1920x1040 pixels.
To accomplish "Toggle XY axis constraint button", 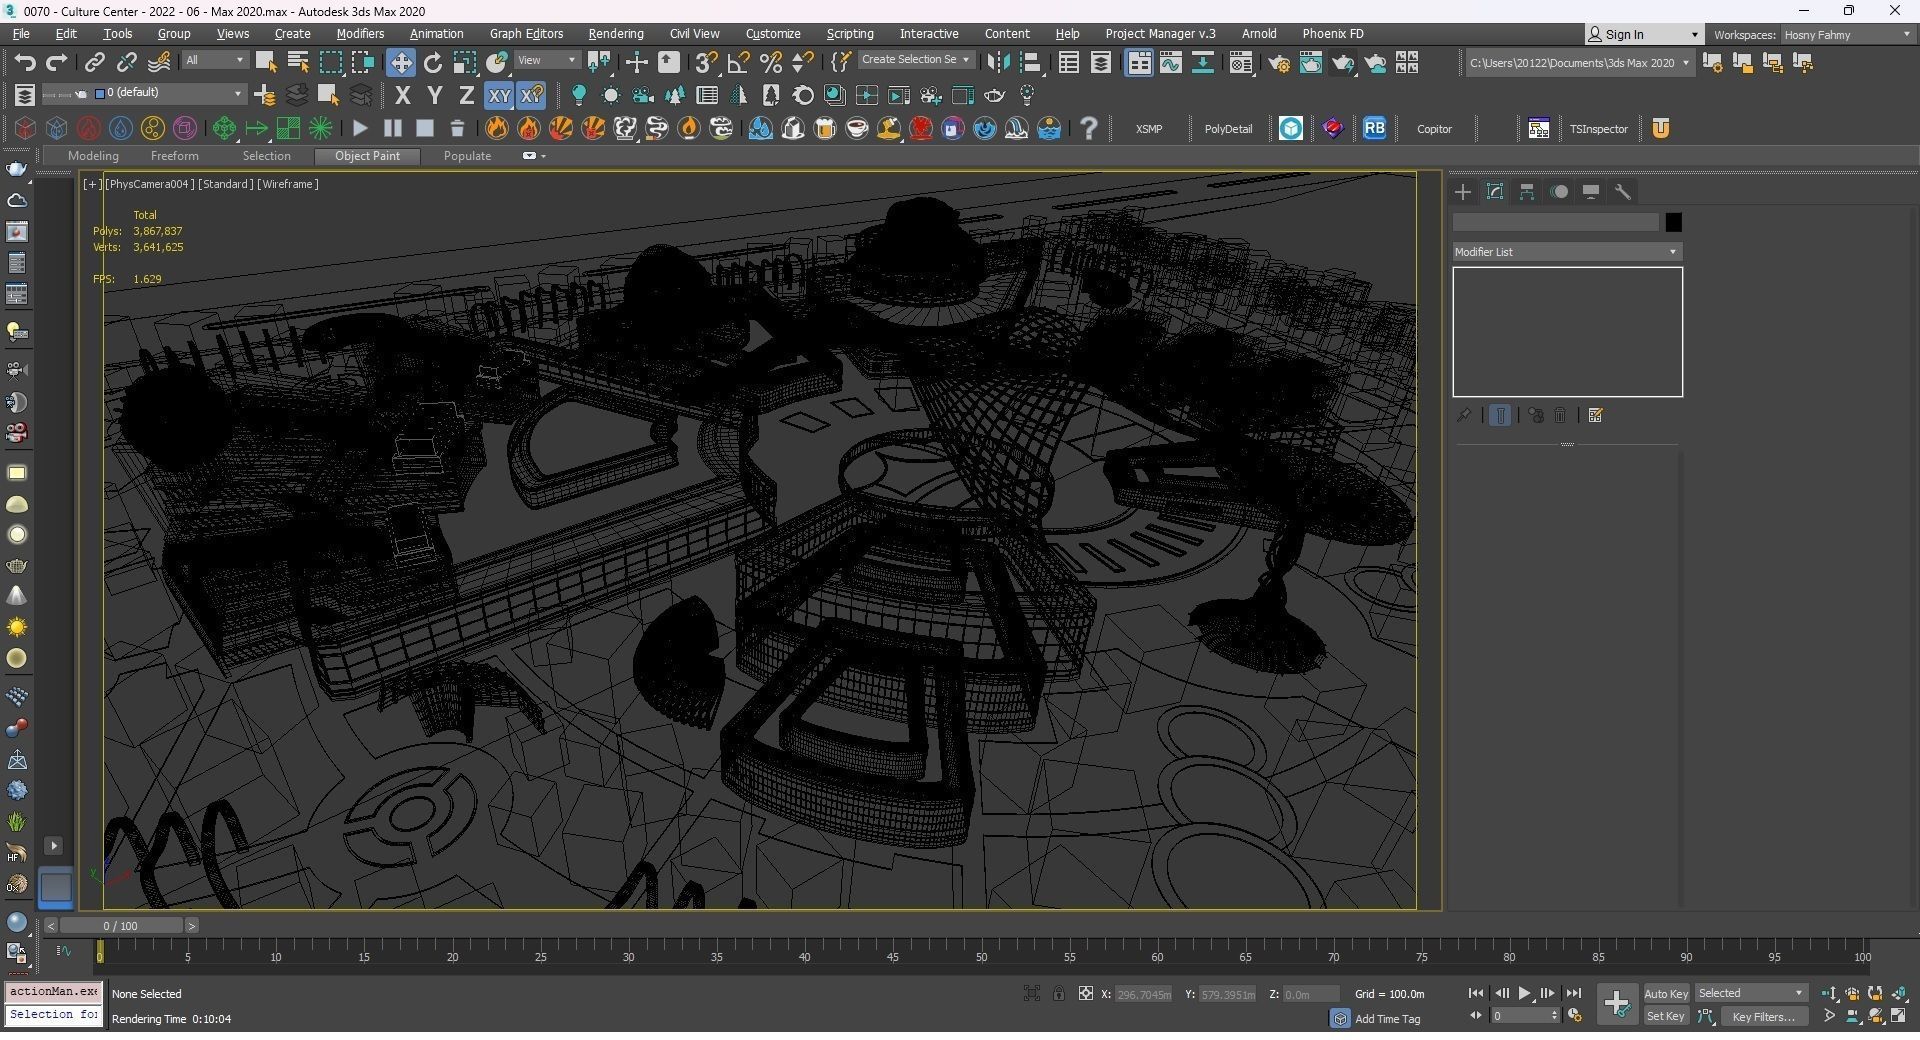I will coord(498,96).
